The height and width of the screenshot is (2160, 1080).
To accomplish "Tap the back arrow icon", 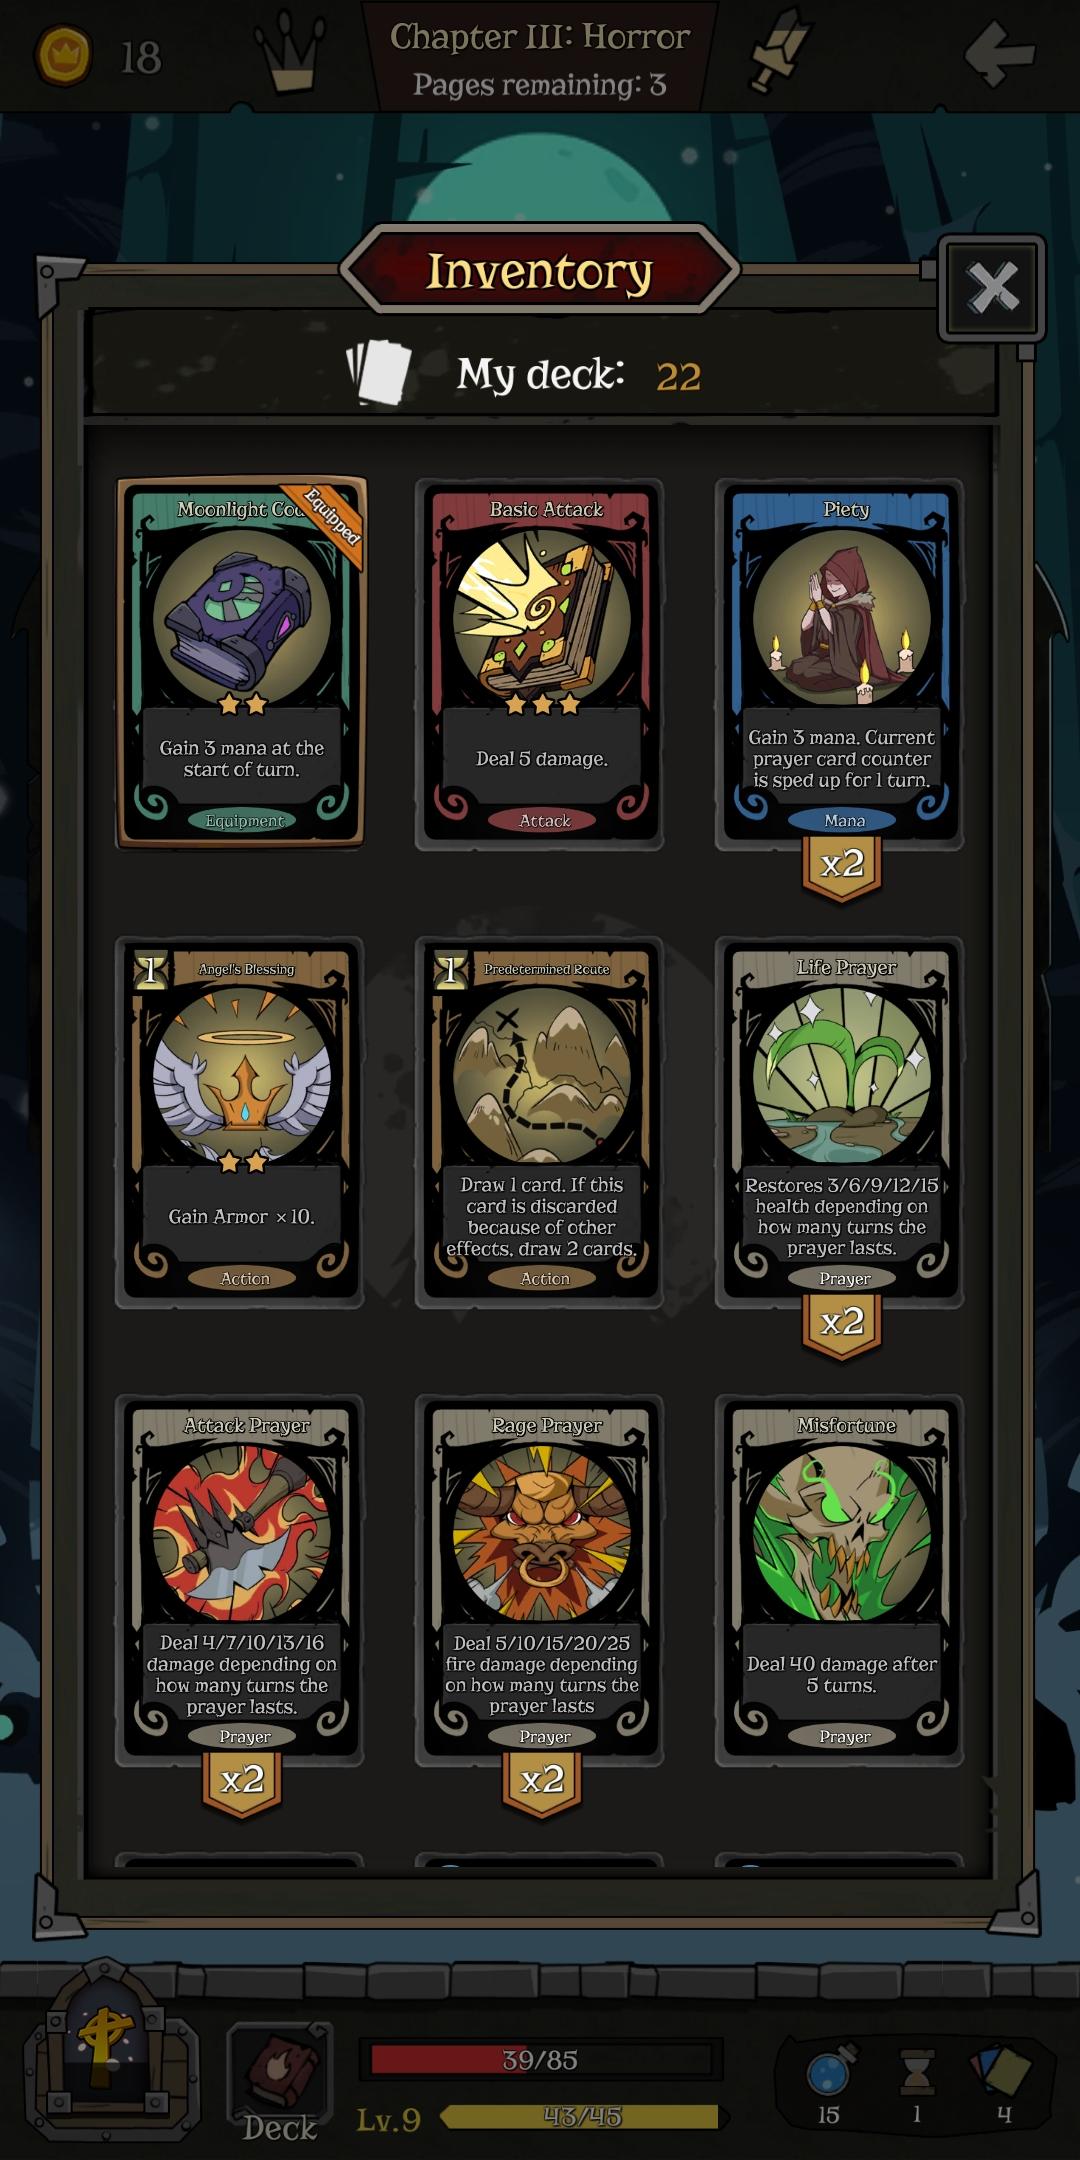I will 1000,53.
